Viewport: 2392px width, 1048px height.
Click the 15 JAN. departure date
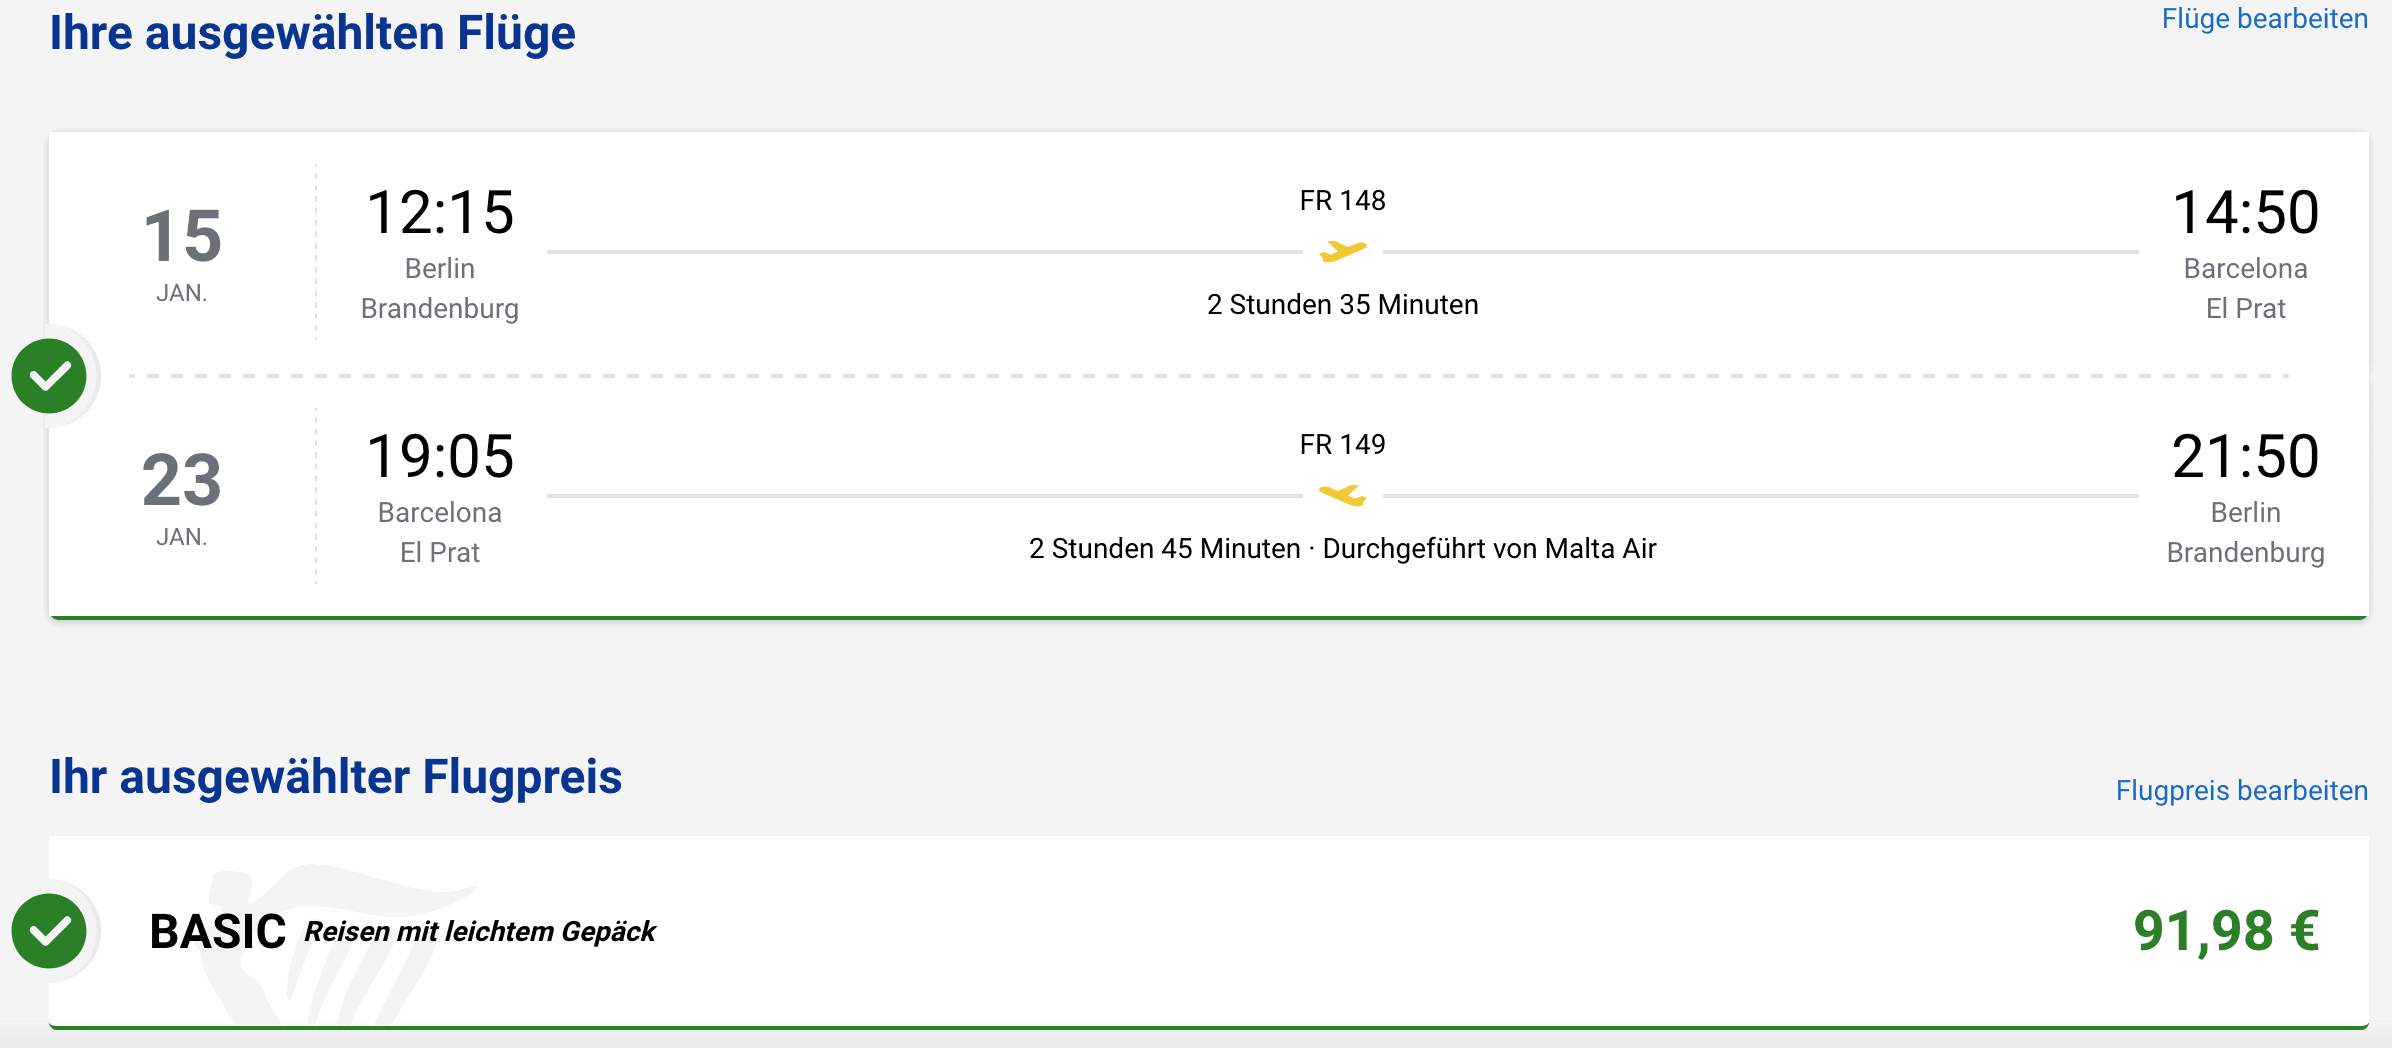(x=182, y=252)
